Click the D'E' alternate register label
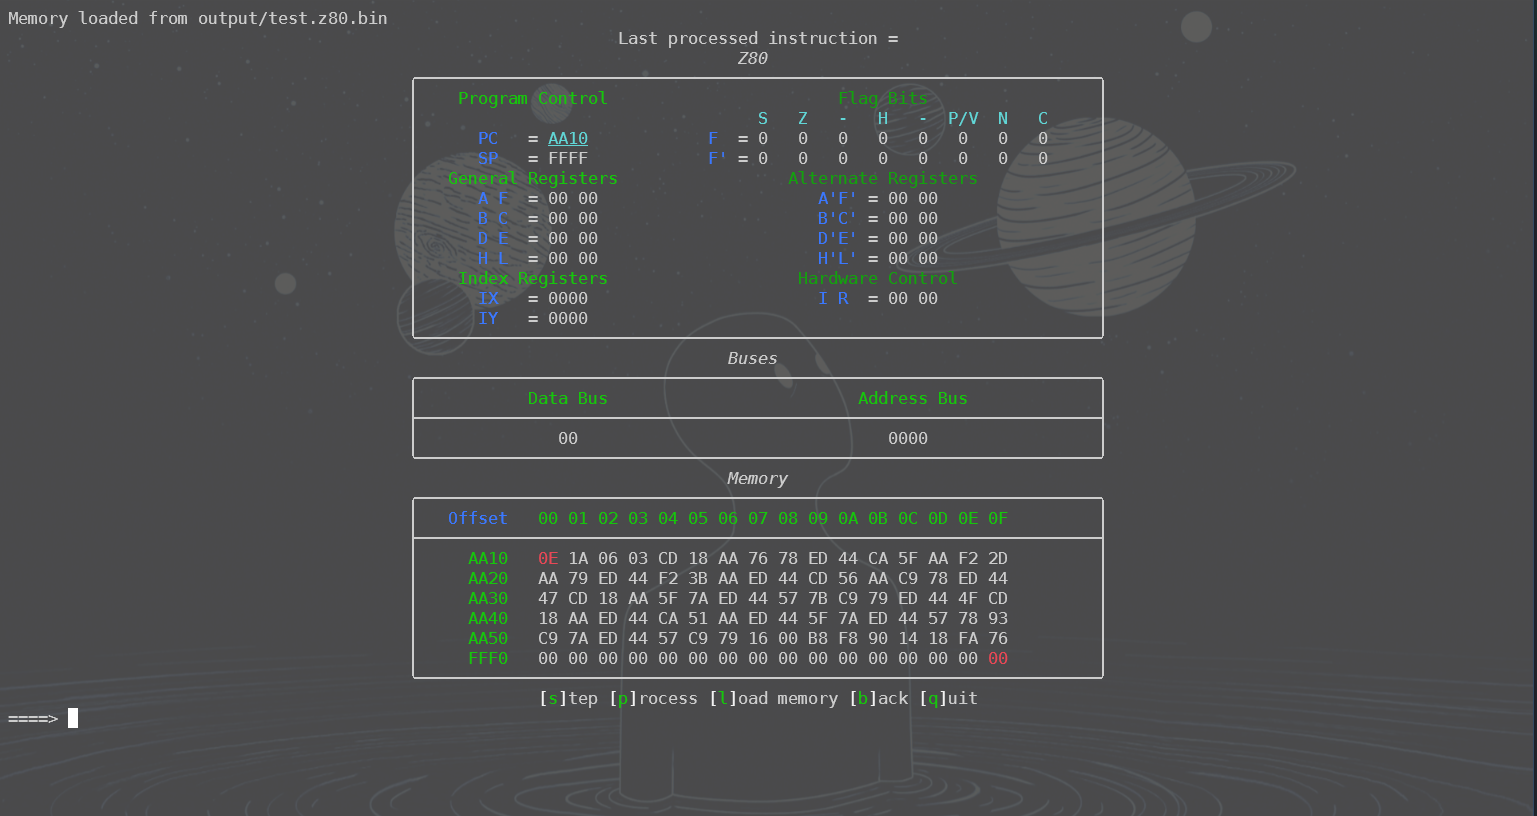 point(838,238)
